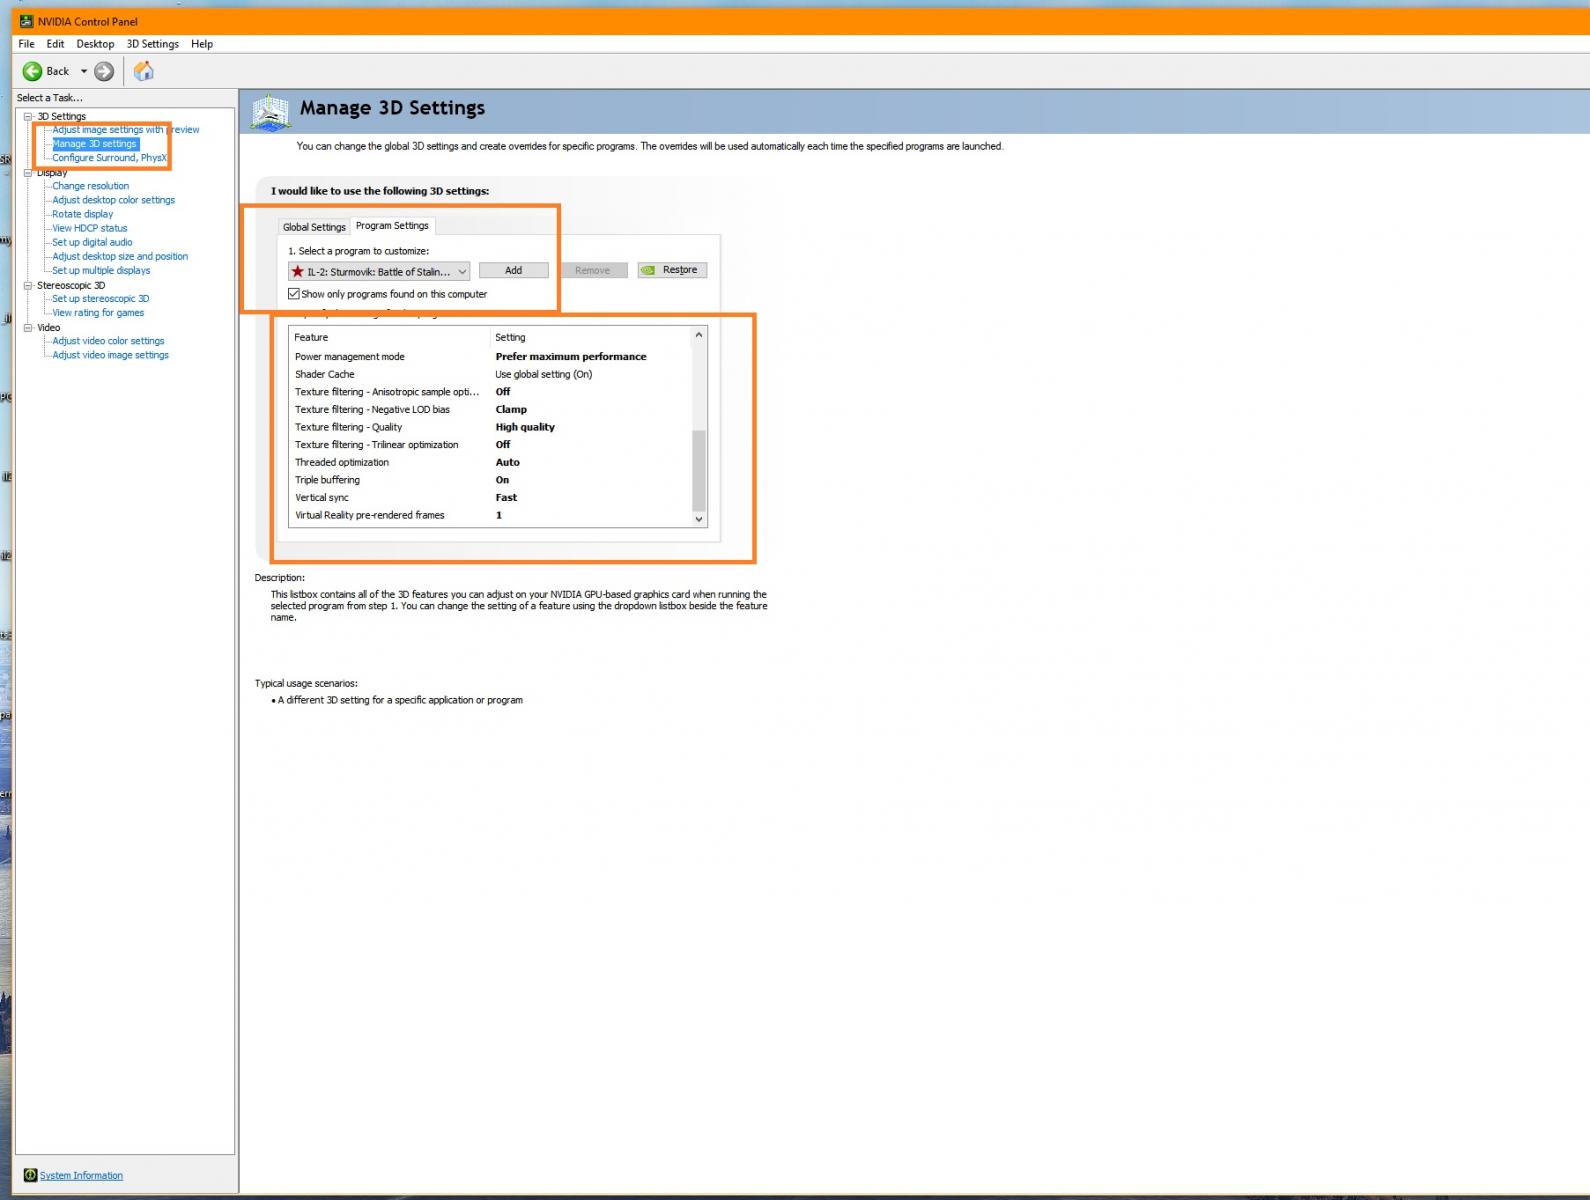The width and height of the screenshot is (1590, 1200).
Task: Click the Feature column header
Action: (390, 338)
